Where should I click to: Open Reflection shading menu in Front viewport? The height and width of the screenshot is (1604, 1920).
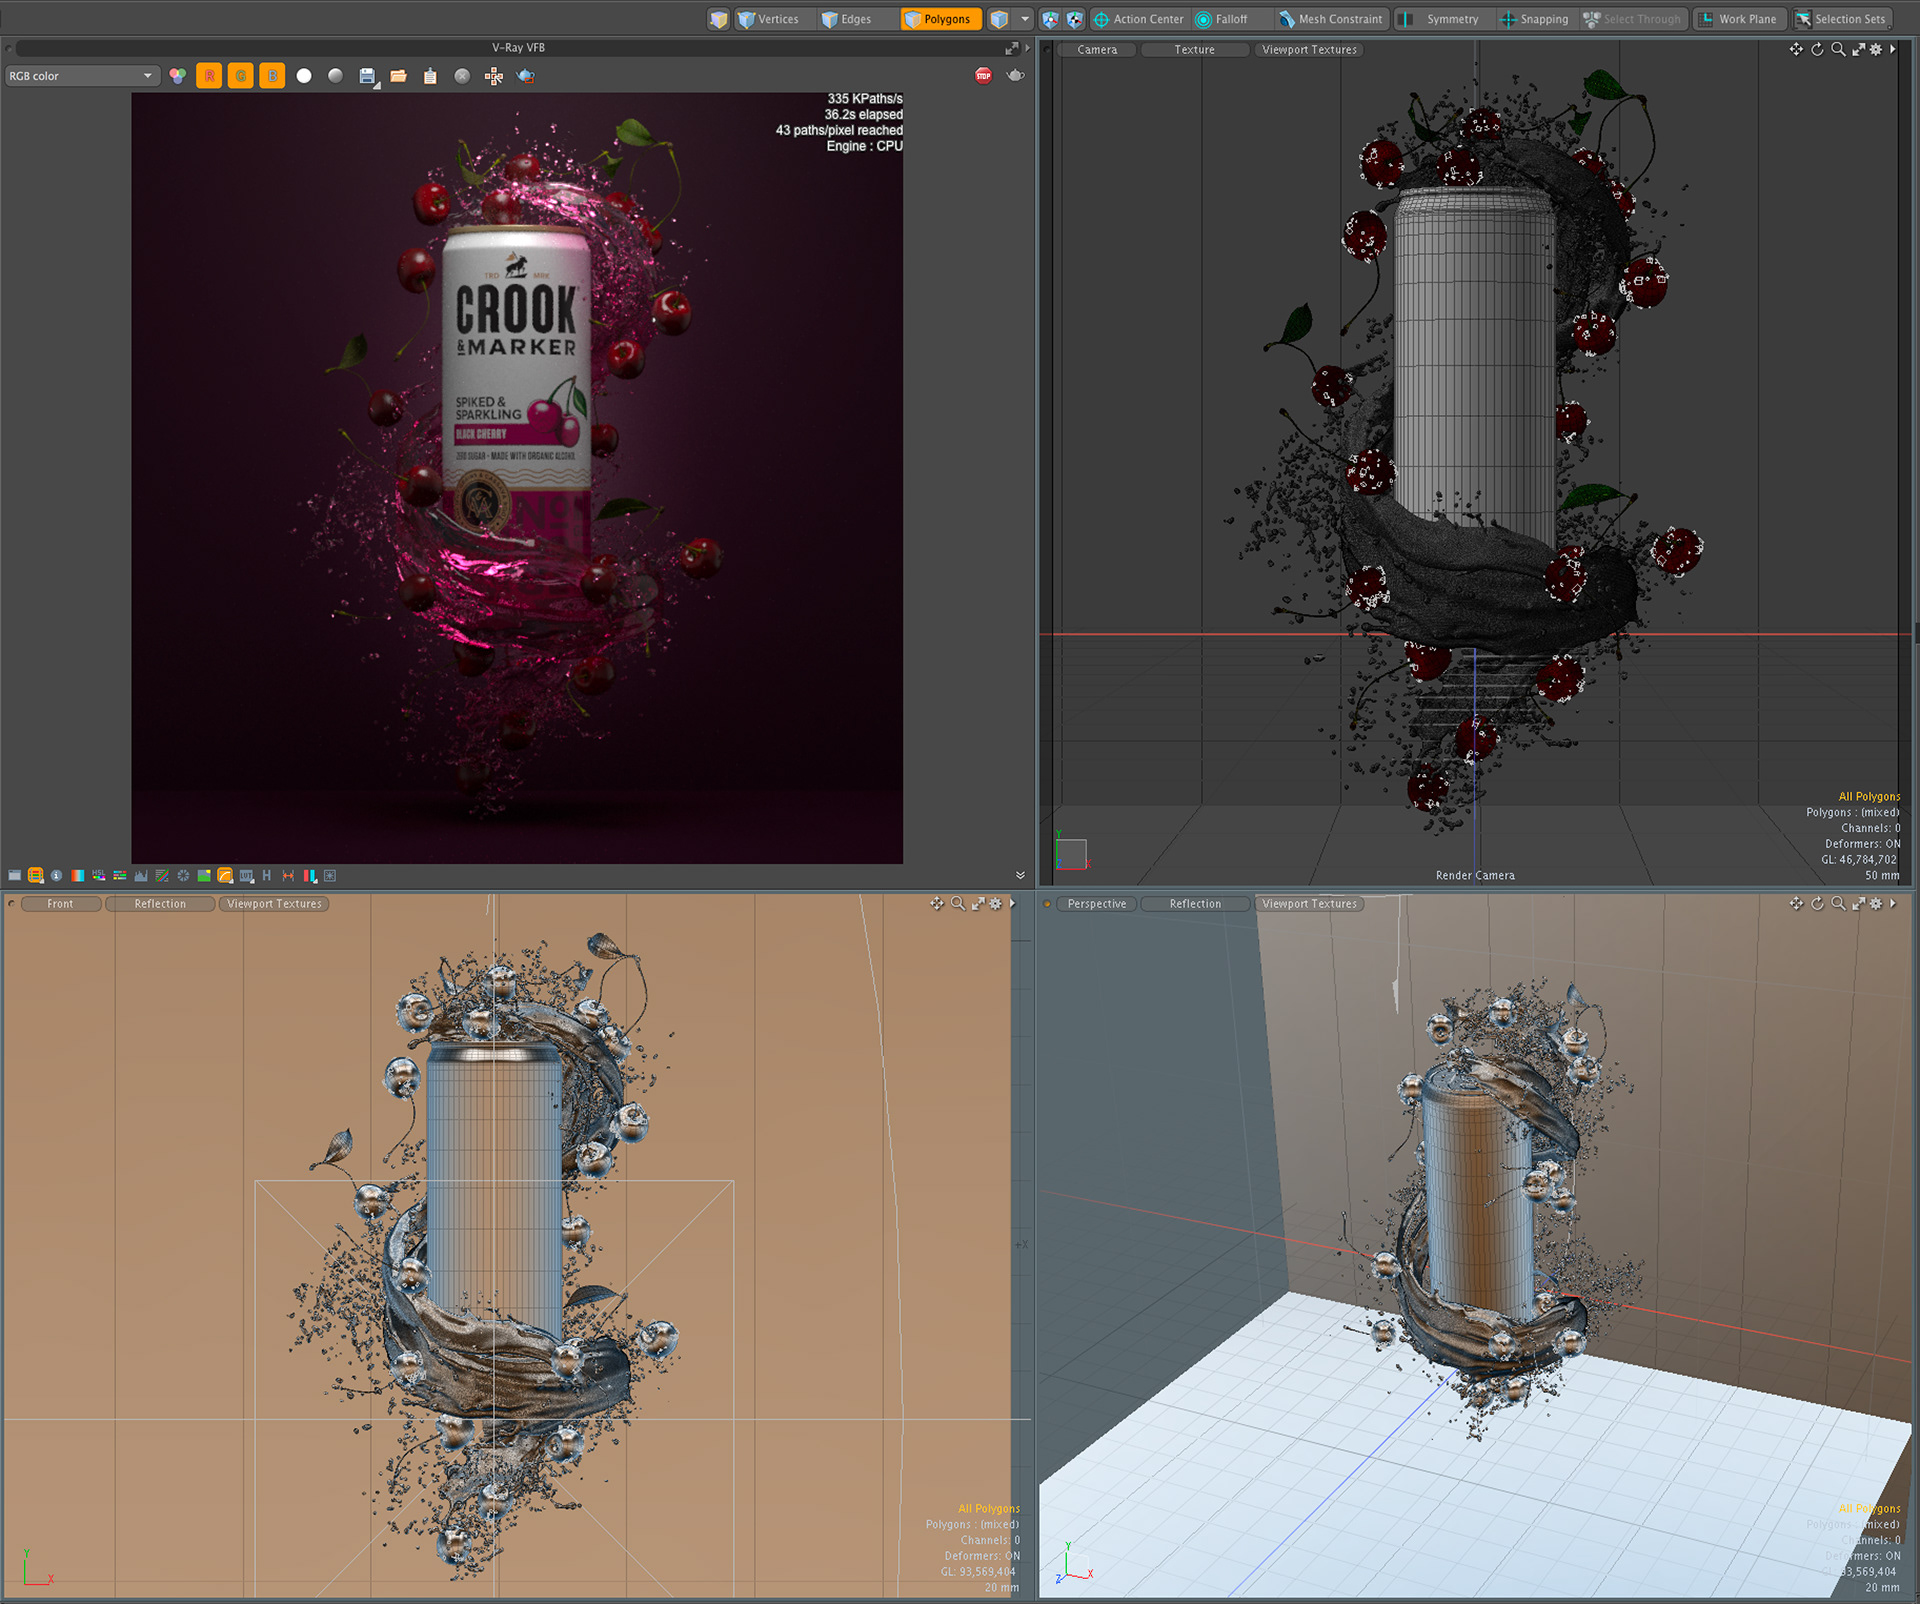click(x=160, y=904)
